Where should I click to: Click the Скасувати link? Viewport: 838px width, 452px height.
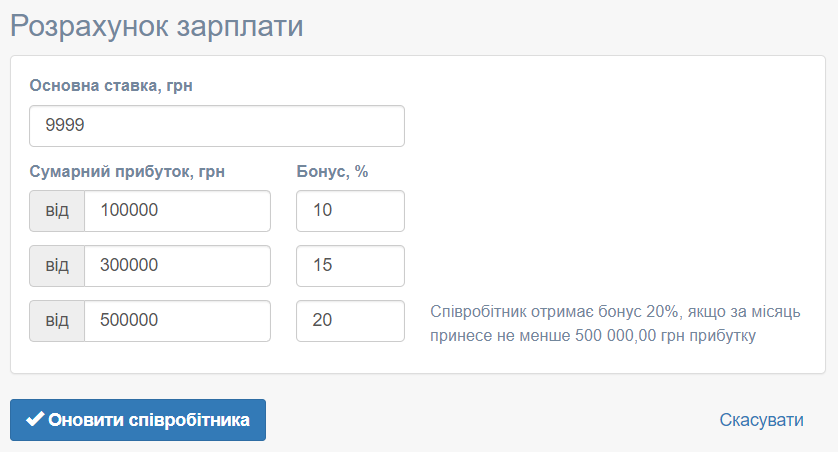(761, 420)
